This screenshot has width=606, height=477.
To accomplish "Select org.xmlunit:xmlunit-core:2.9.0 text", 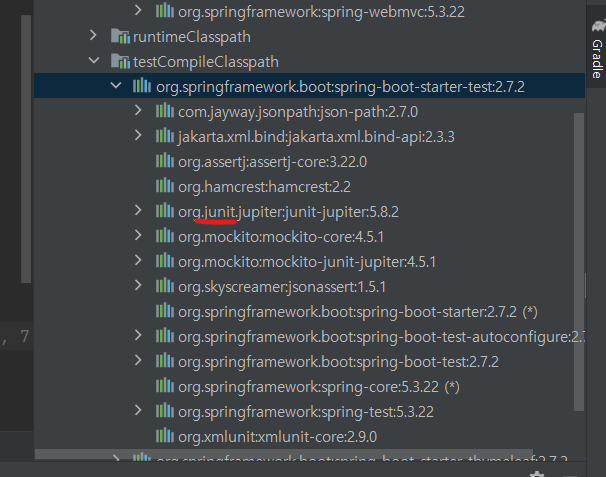I will tap(277, 437).
